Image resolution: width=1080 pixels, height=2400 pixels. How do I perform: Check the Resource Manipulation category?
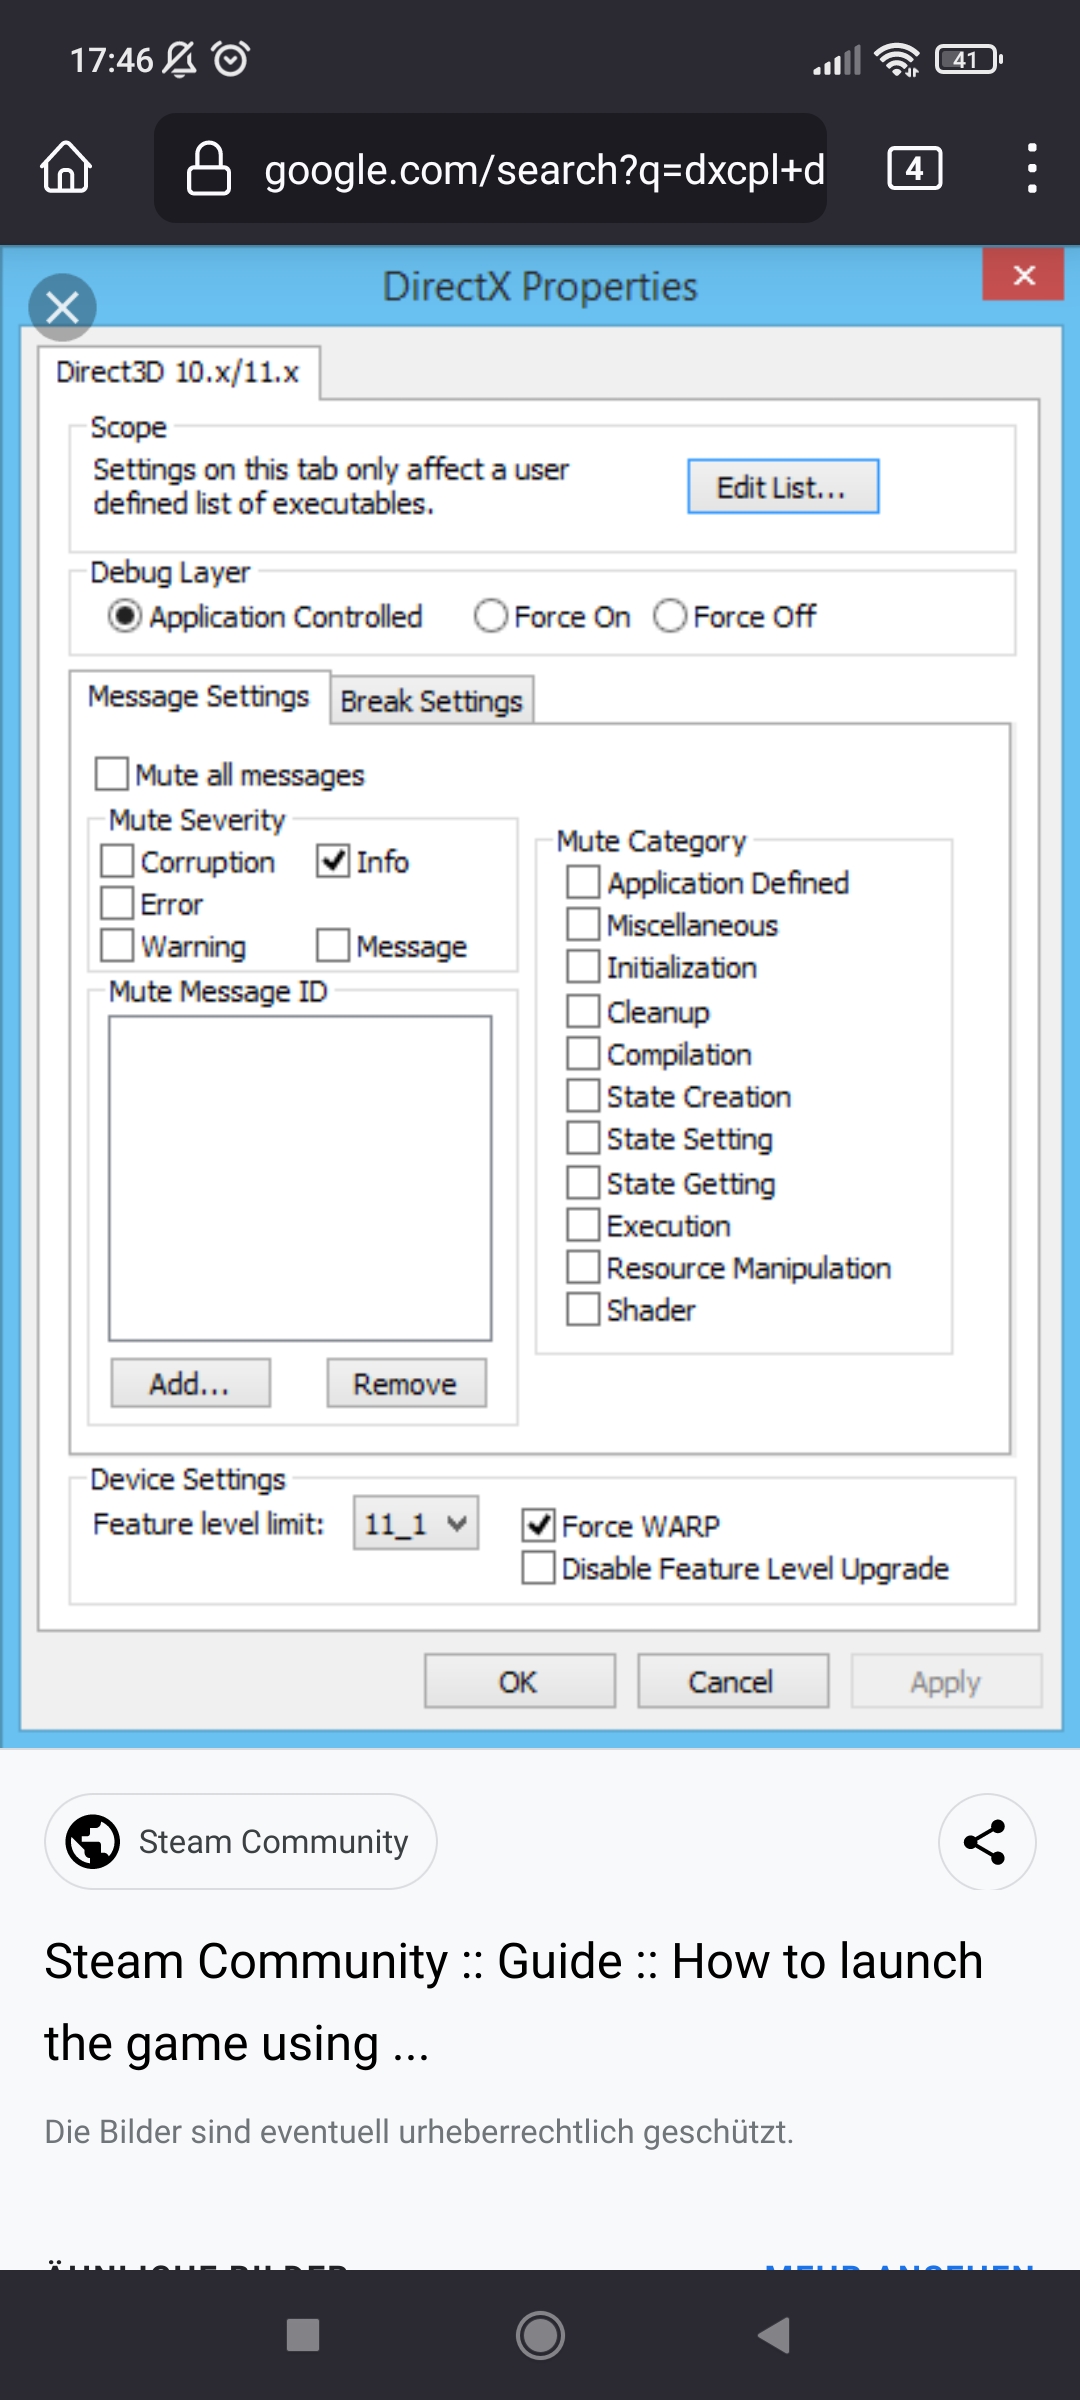pyautogui.click(x=583, y=1267)
